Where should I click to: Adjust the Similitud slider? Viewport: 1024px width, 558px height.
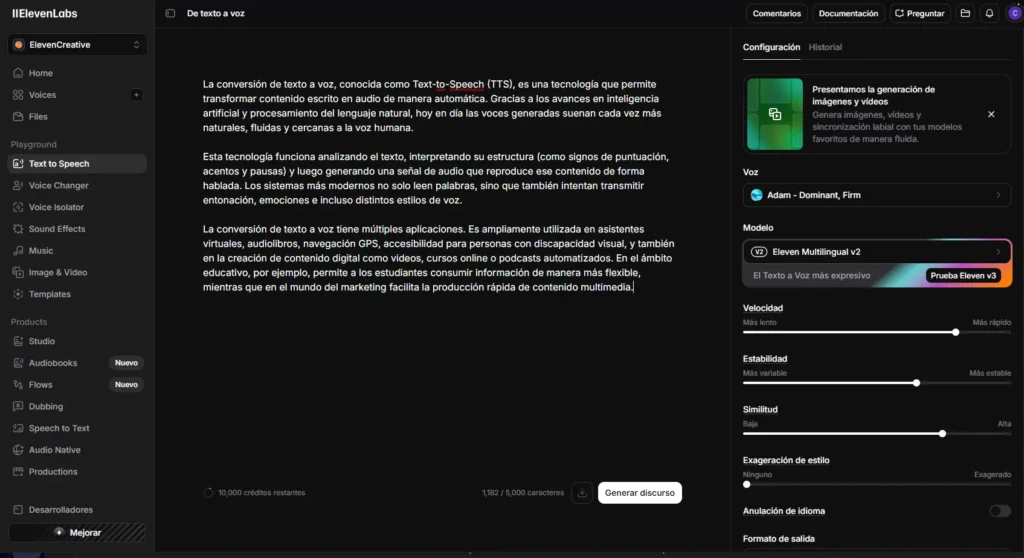[x=876, y=434]
